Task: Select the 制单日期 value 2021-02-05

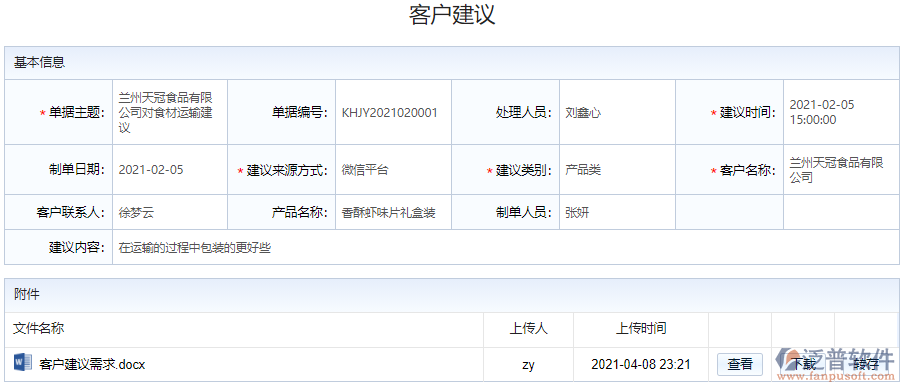Action: click(x=151, y=170)
